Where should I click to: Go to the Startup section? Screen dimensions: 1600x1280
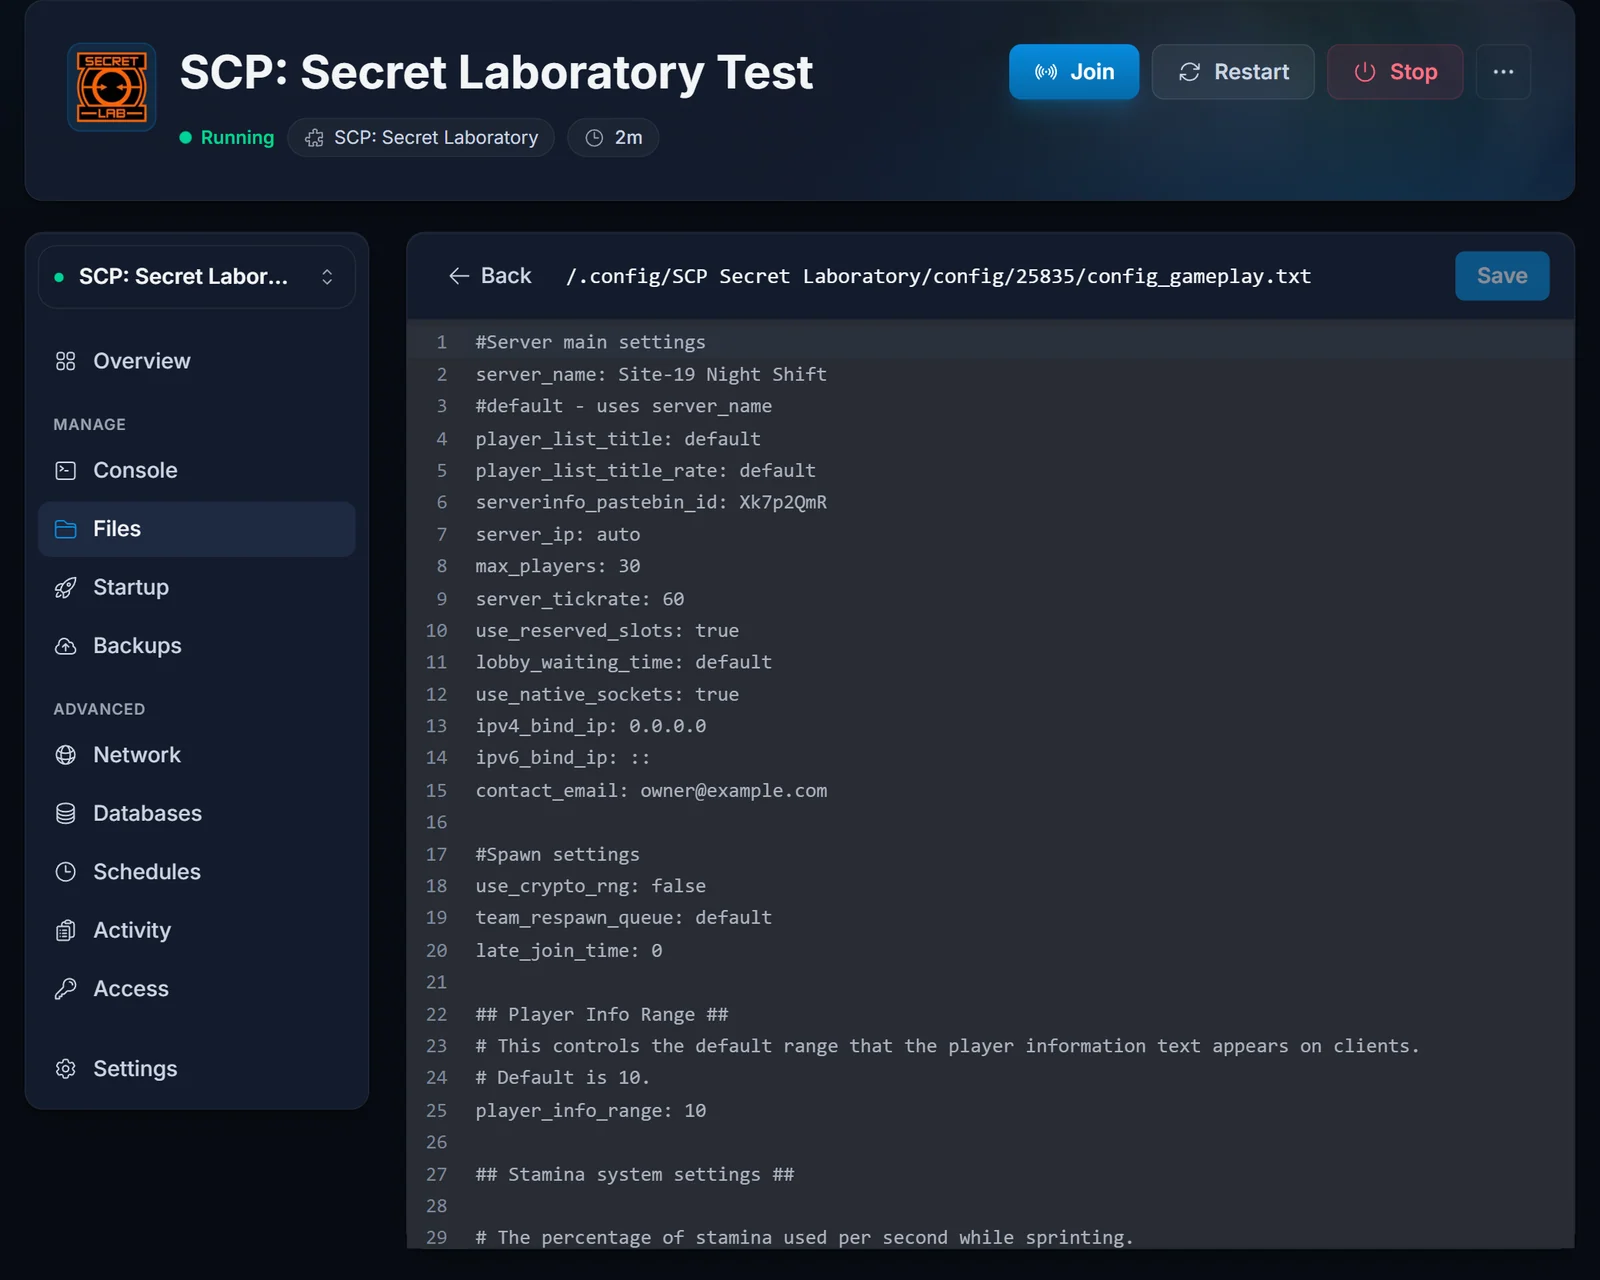[x=197, y=587]
